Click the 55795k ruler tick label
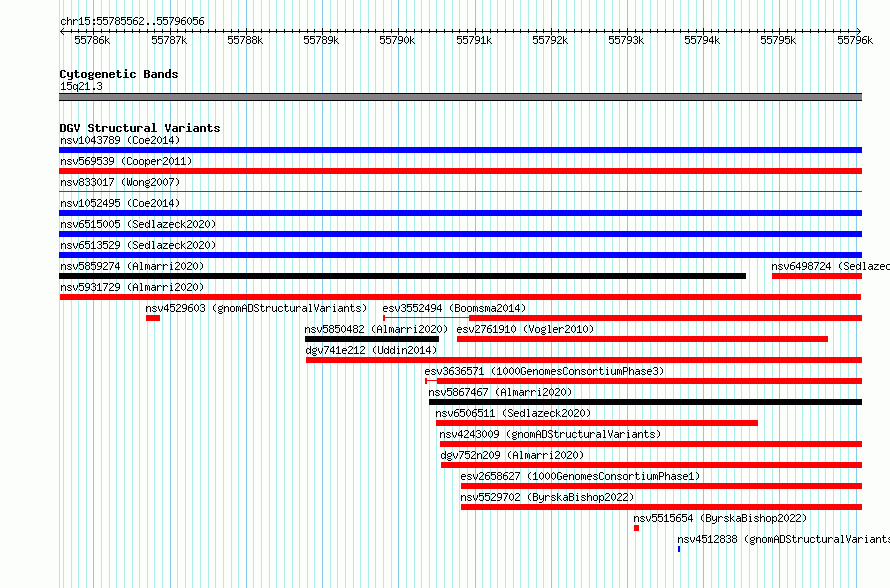The image size is (890, 588). [778, 40]
